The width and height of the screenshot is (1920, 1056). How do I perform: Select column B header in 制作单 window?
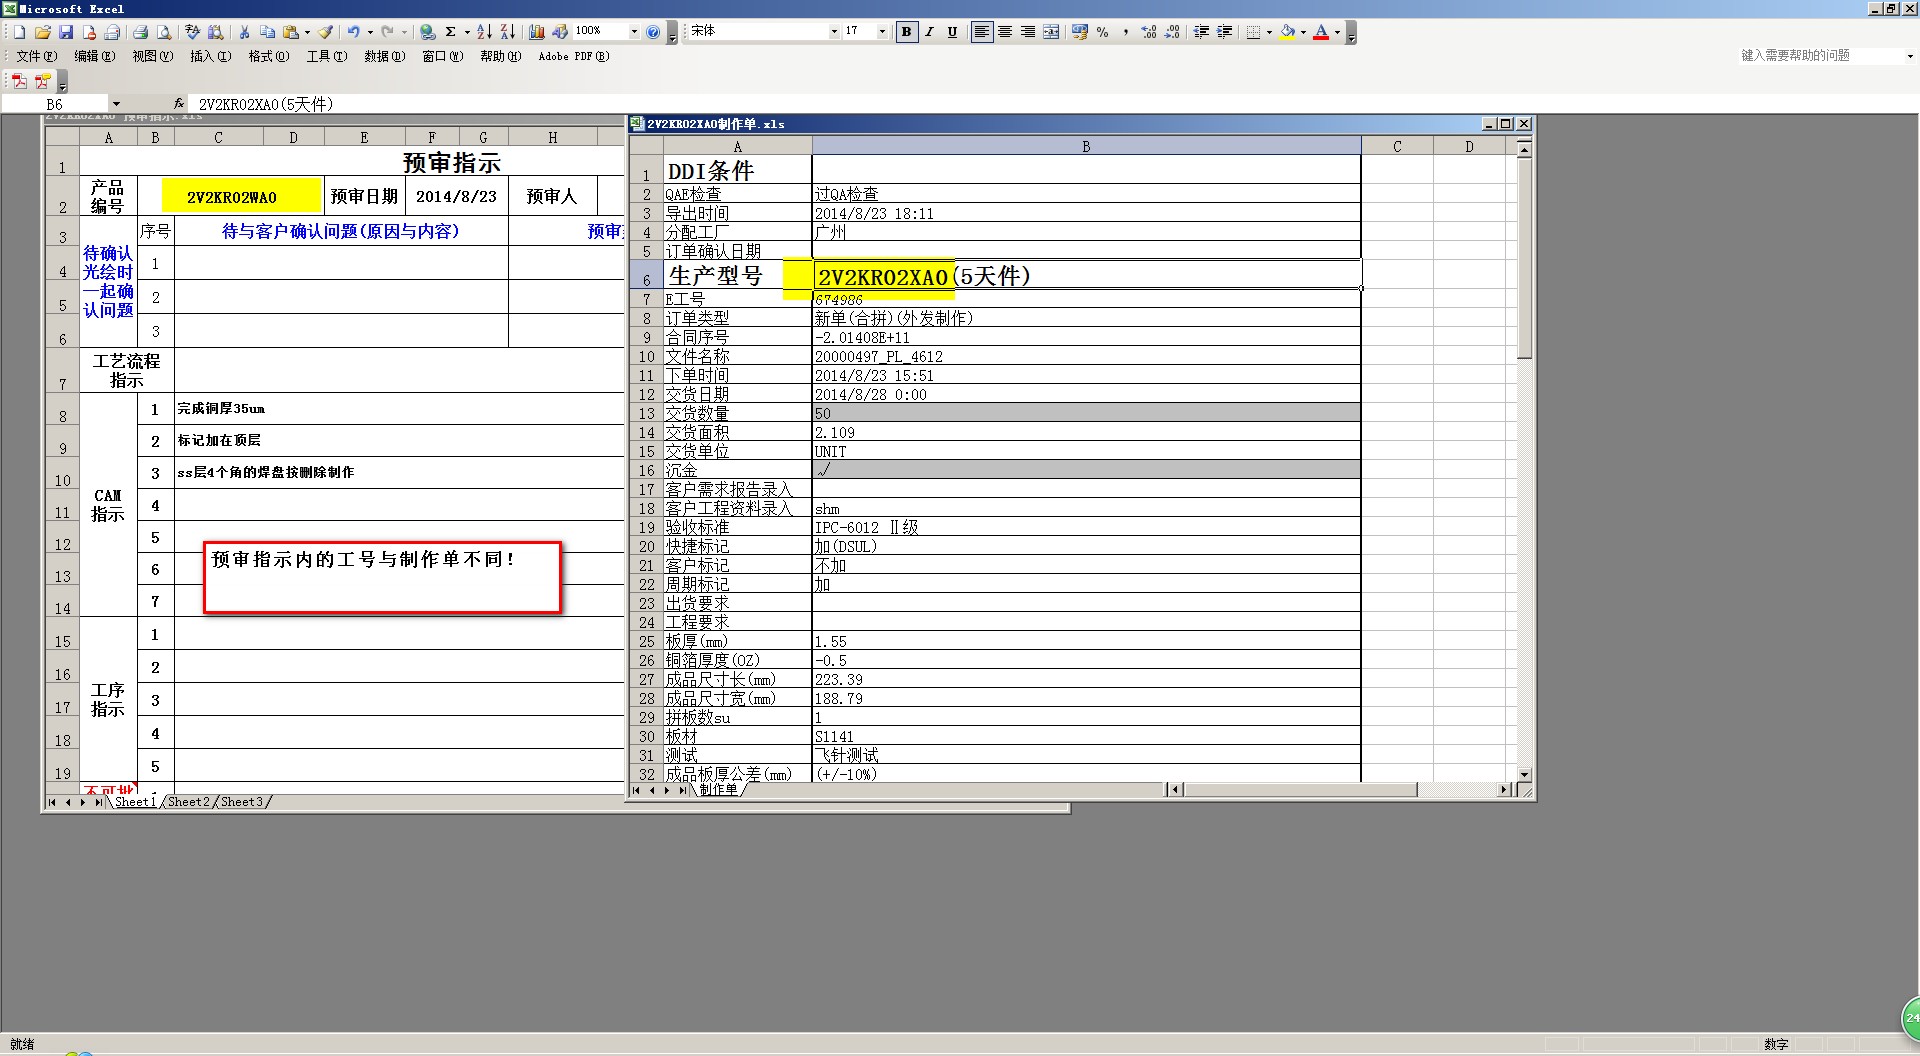point(1086,146)
